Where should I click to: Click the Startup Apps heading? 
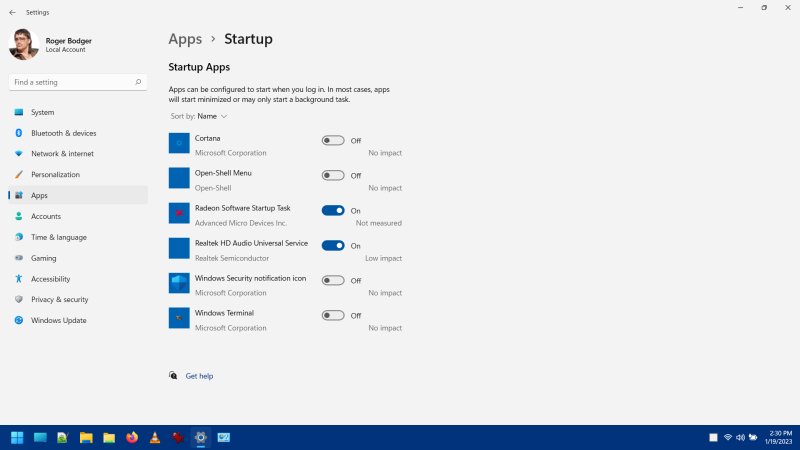(199, 67)
